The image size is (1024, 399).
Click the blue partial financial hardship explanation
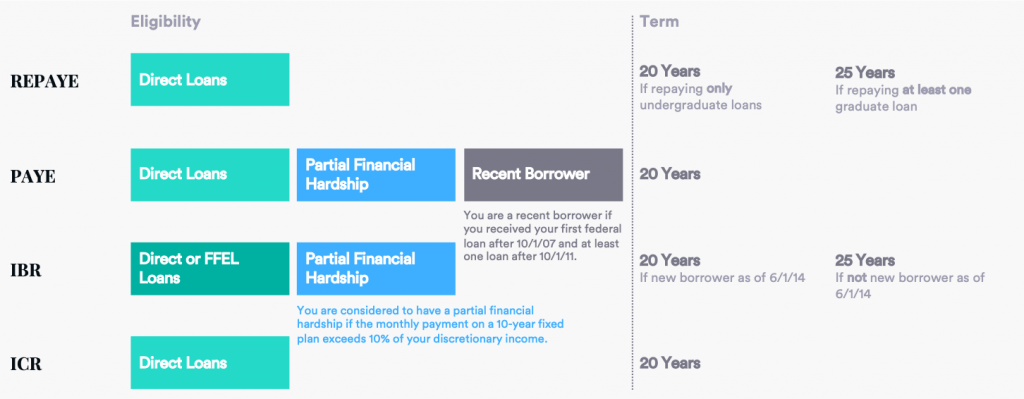point(430,325)
